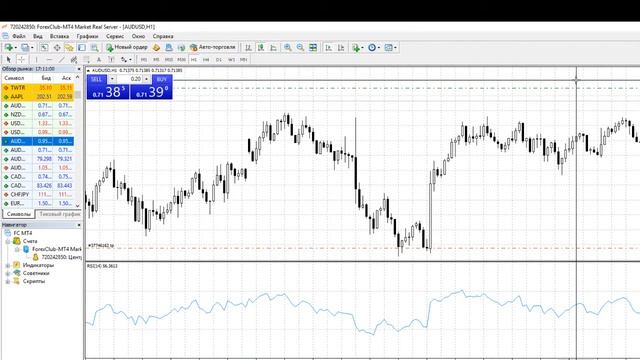
Task: Click the Новый ордер button
Action: [x=127, y=47]
